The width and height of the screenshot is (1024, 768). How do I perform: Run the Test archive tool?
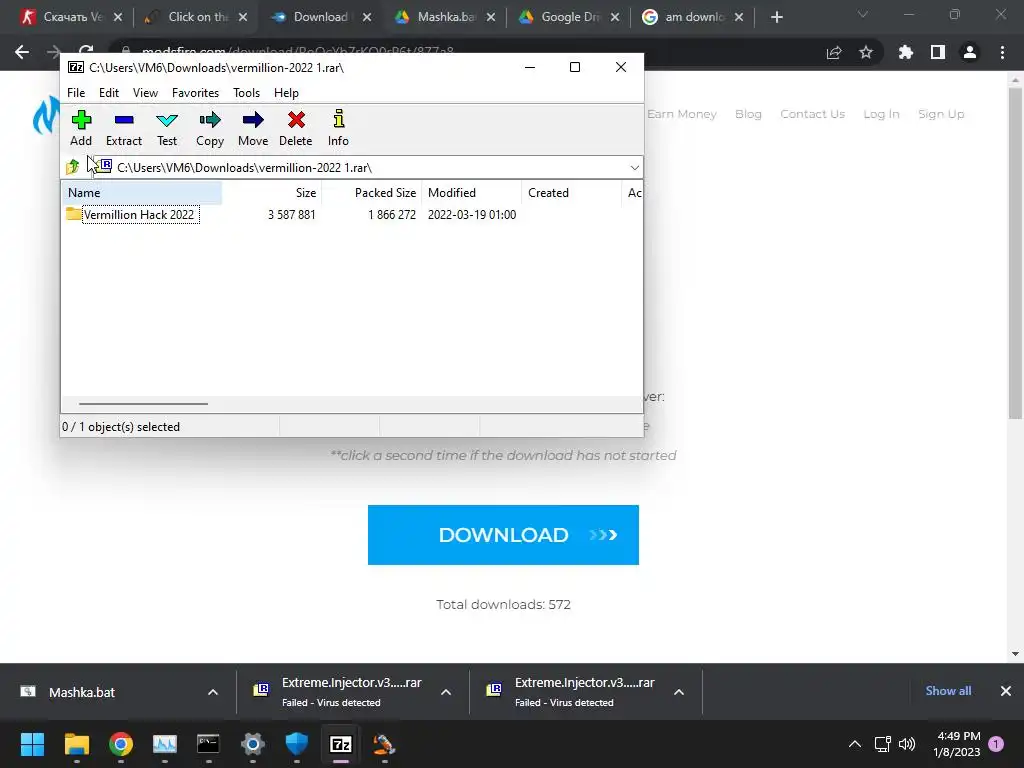pos(167,128)
